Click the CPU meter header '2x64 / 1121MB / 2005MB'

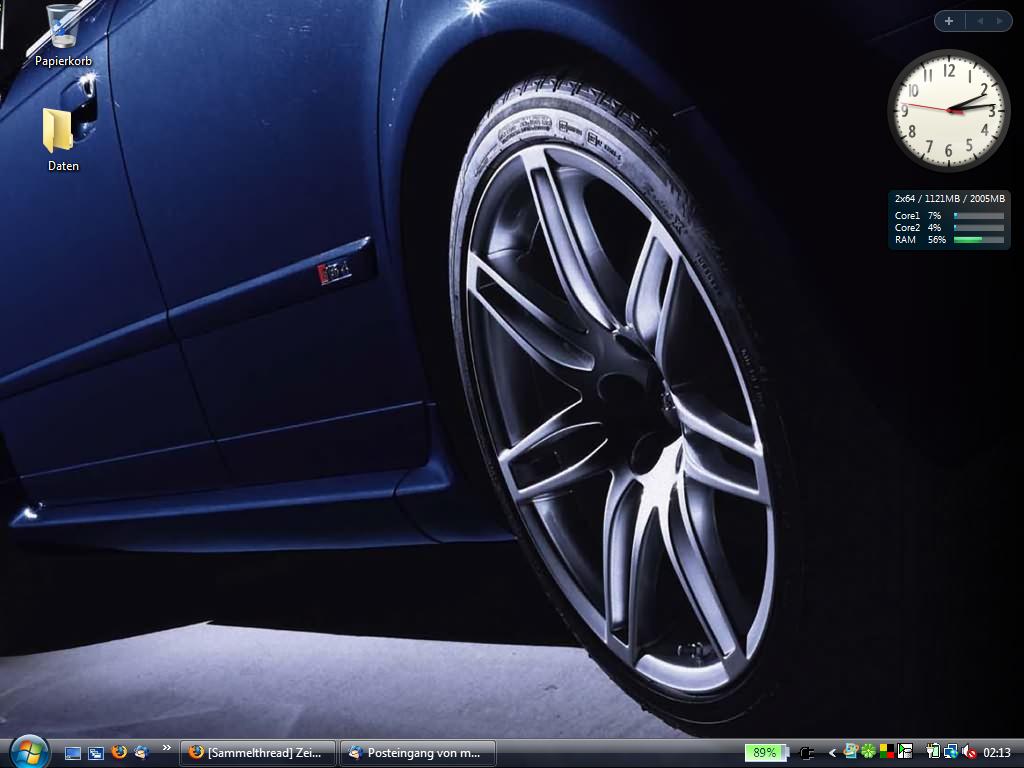[x=950, y=198]
